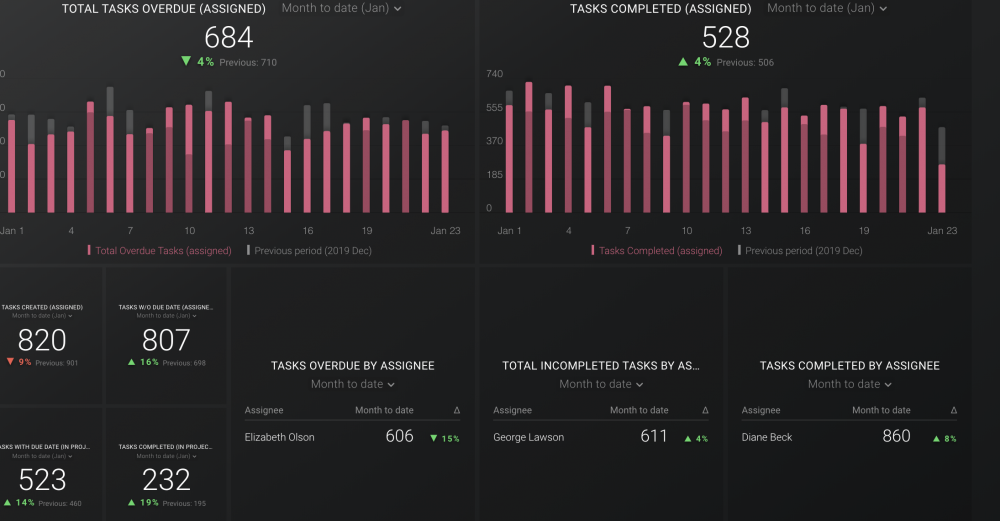Click red down triangle beside 9% change
The width and height of the screenshot is (1000, 521).
(x=10, y=362)
